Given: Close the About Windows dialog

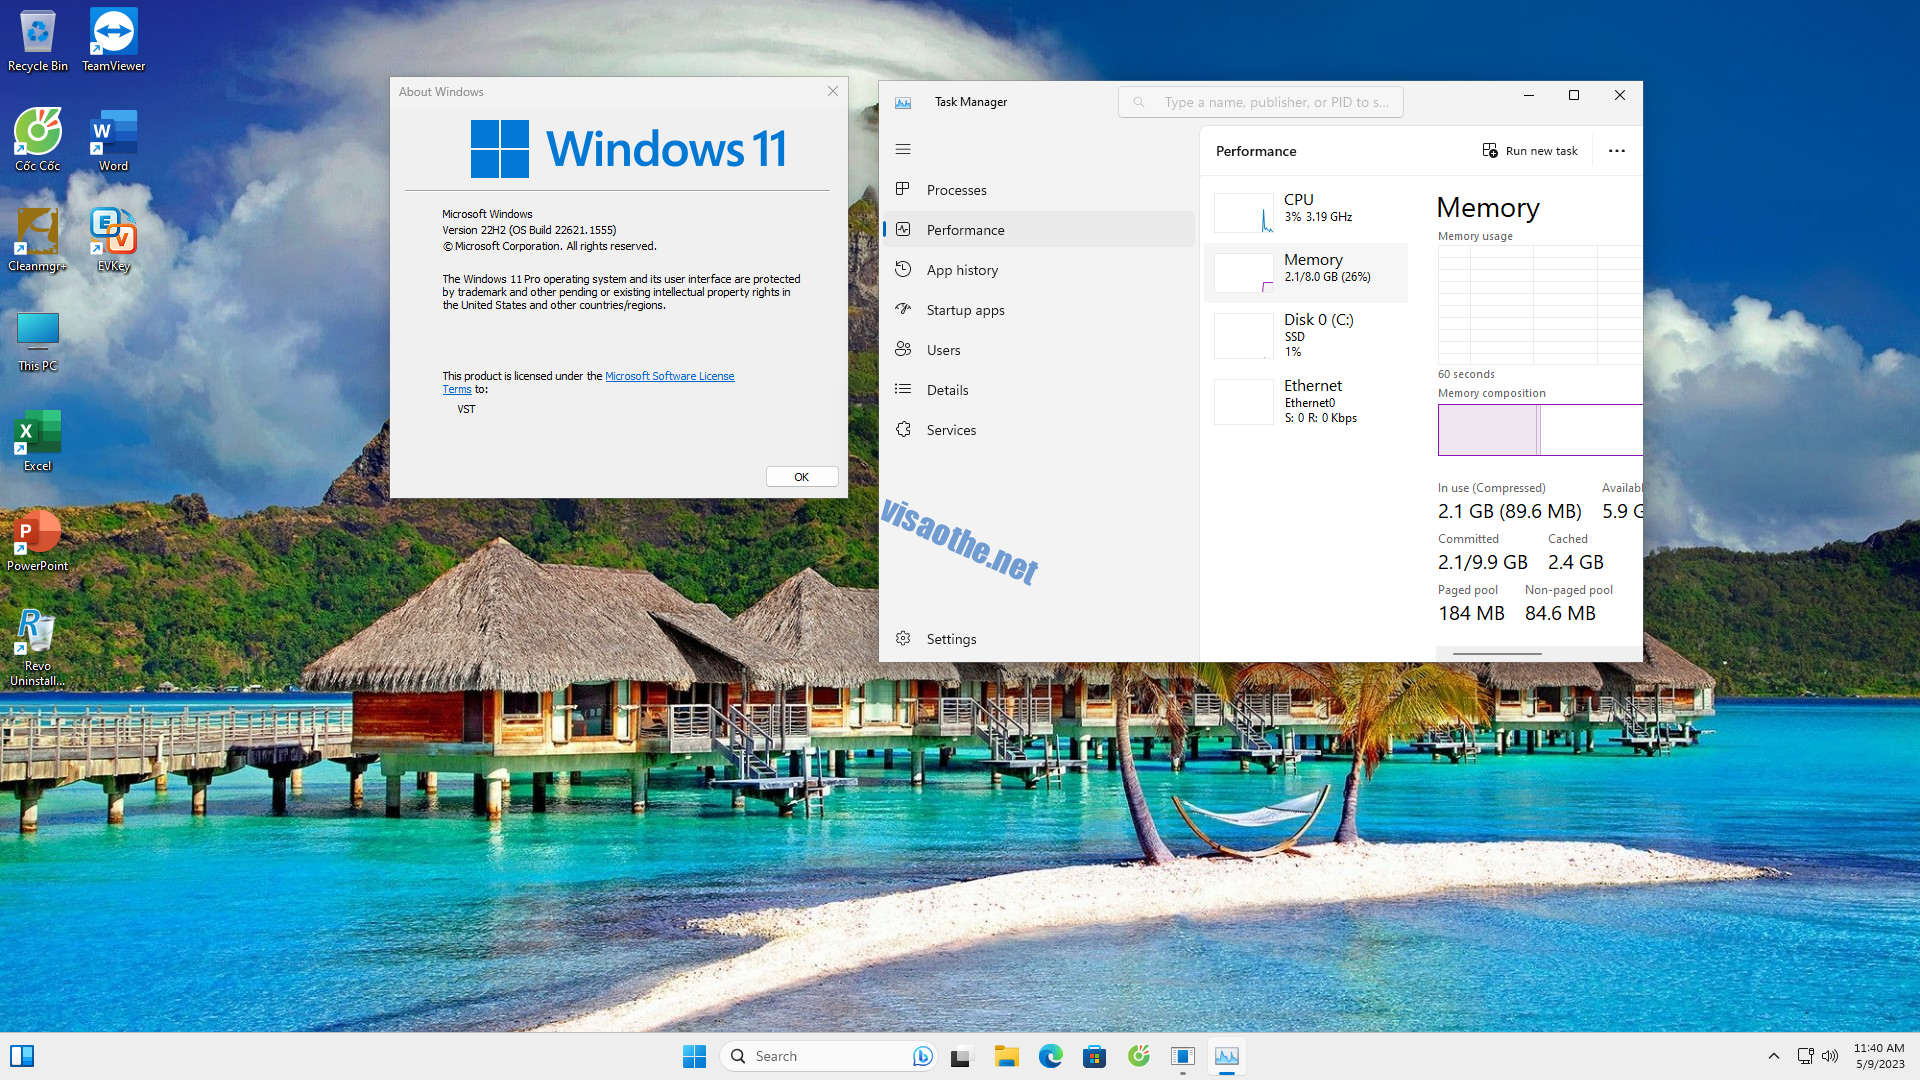Looking at the screenshot, I should coord(833,91).
